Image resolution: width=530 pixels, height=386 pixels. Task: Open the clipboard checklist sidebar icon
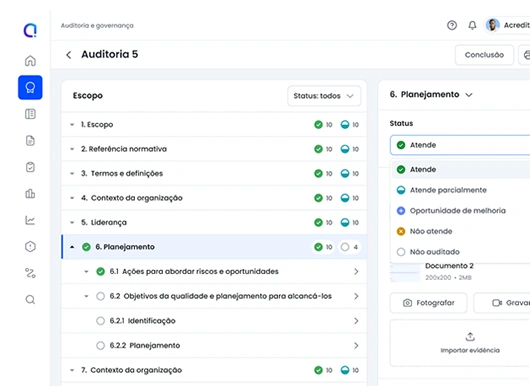click(30, 167)
